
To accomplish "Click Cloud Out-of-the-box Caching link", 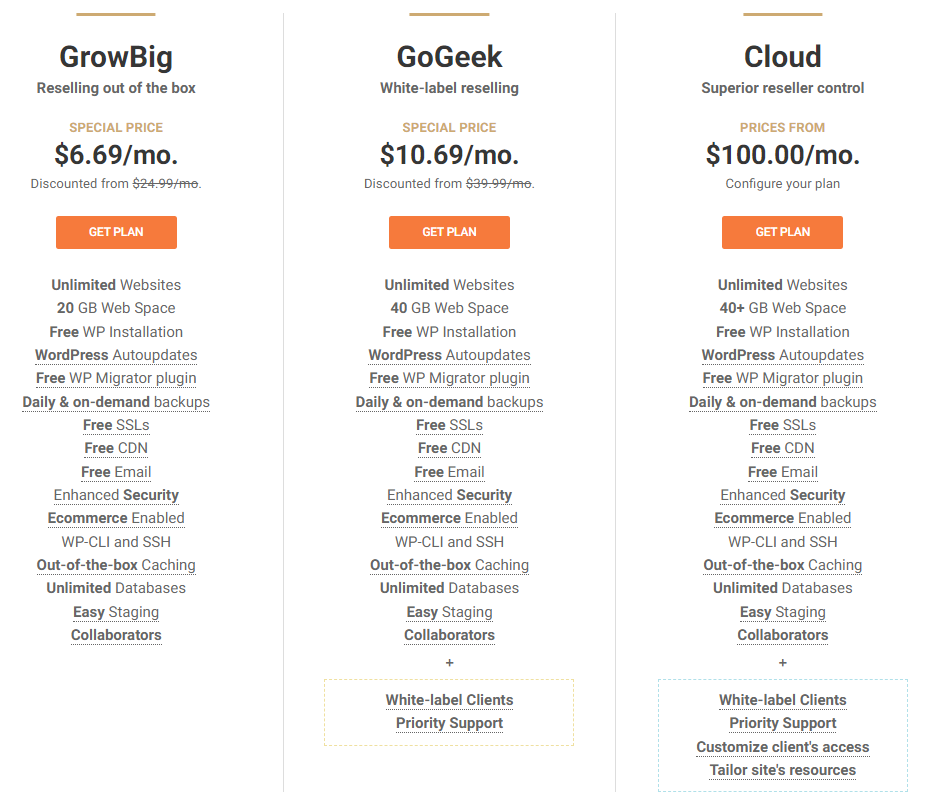I will tap(782, 565).
